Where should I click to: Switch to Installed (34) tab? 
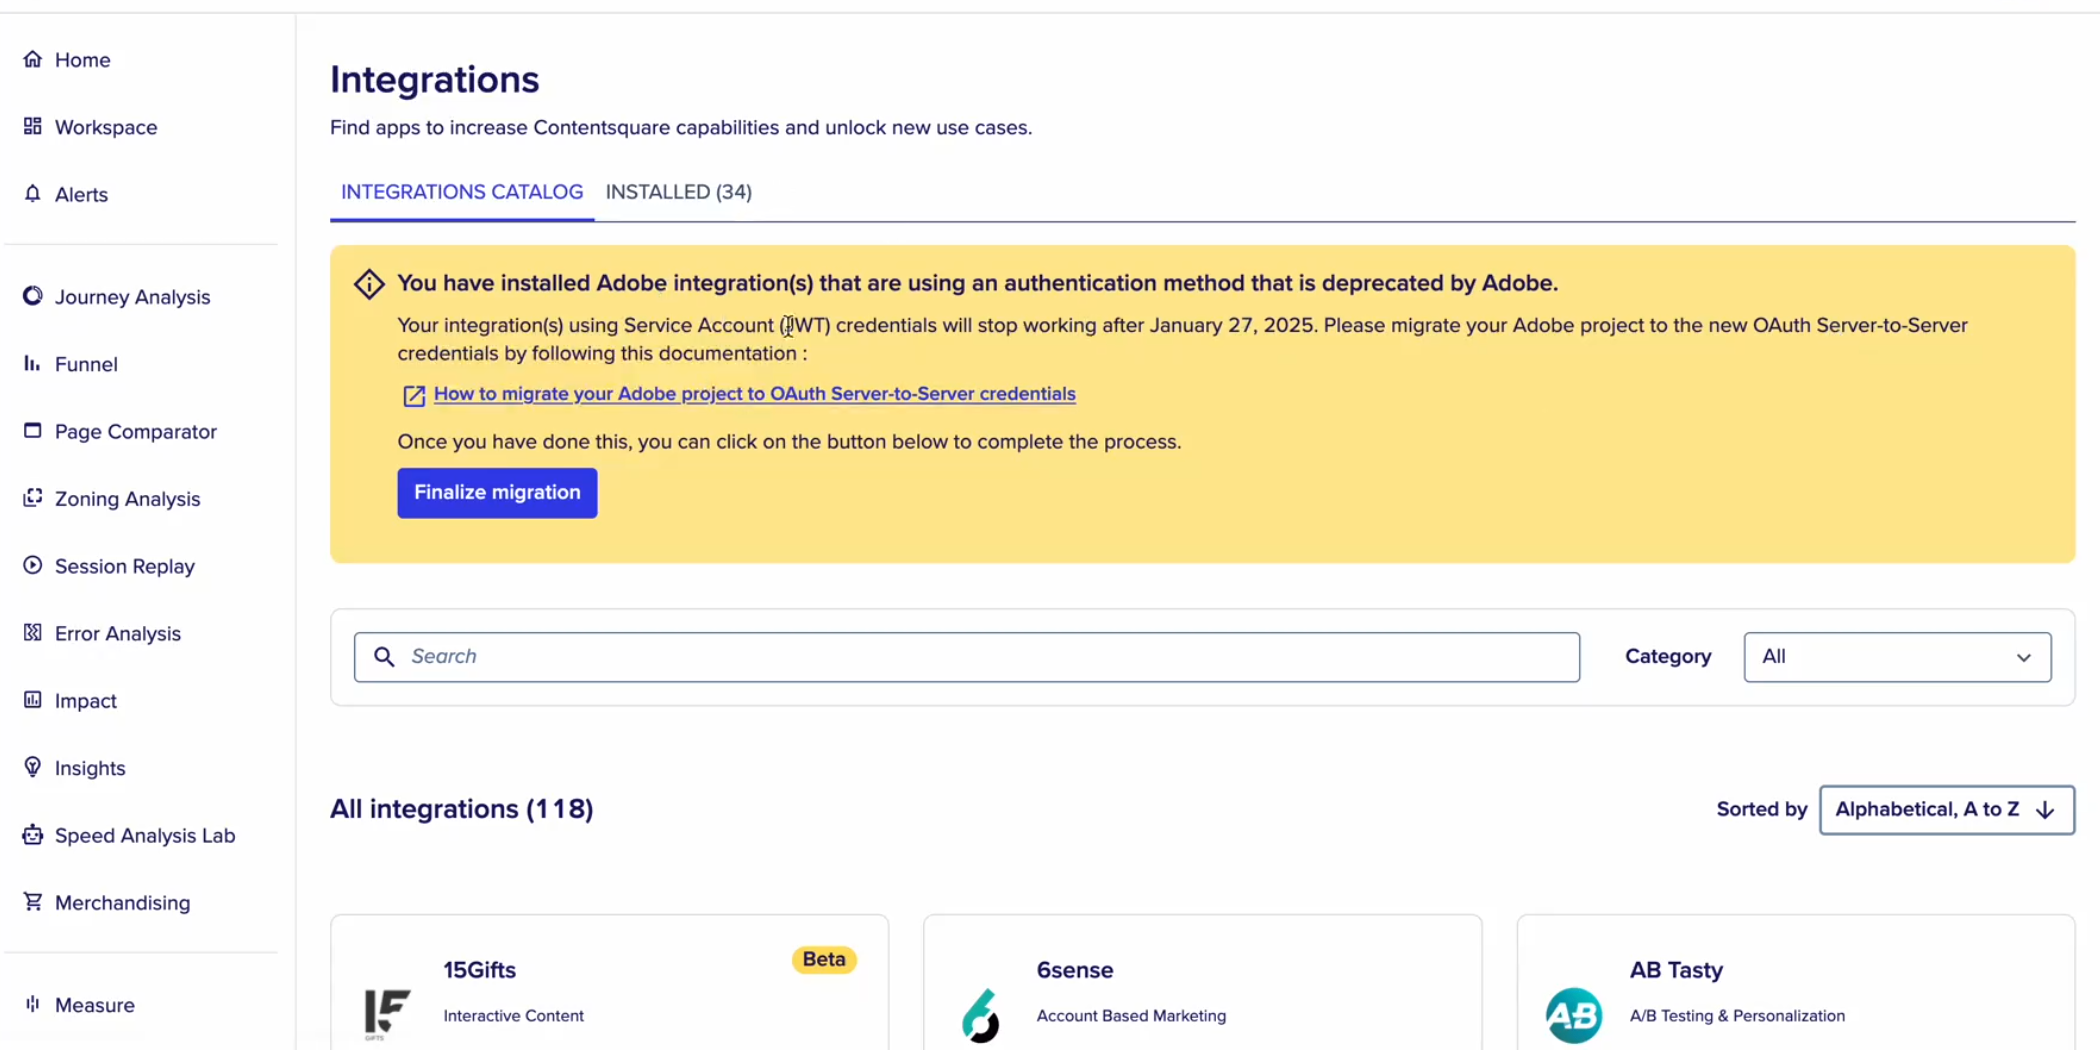pyautogui.click(x=678, y=192)
